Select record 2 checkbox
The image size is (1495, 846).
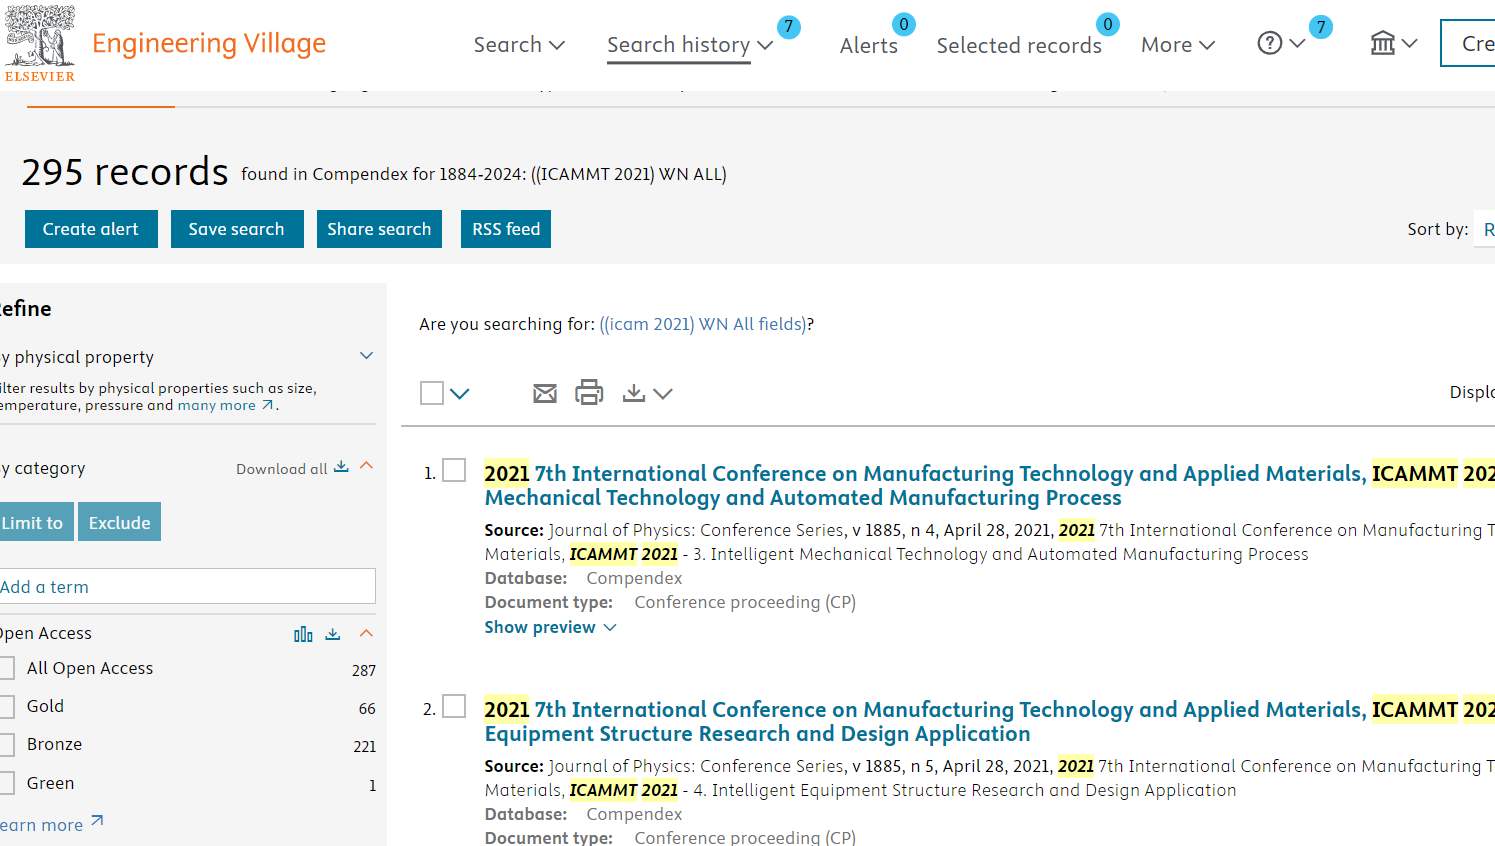point(454,706)
